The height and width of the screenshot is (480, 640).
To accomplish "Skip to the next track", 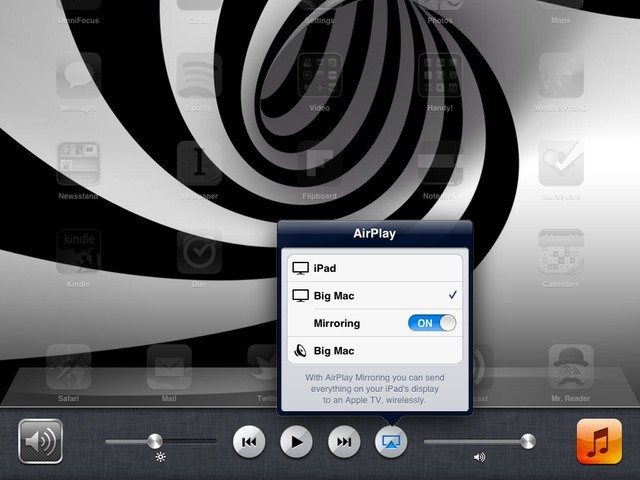I will (x=343, y=441).
